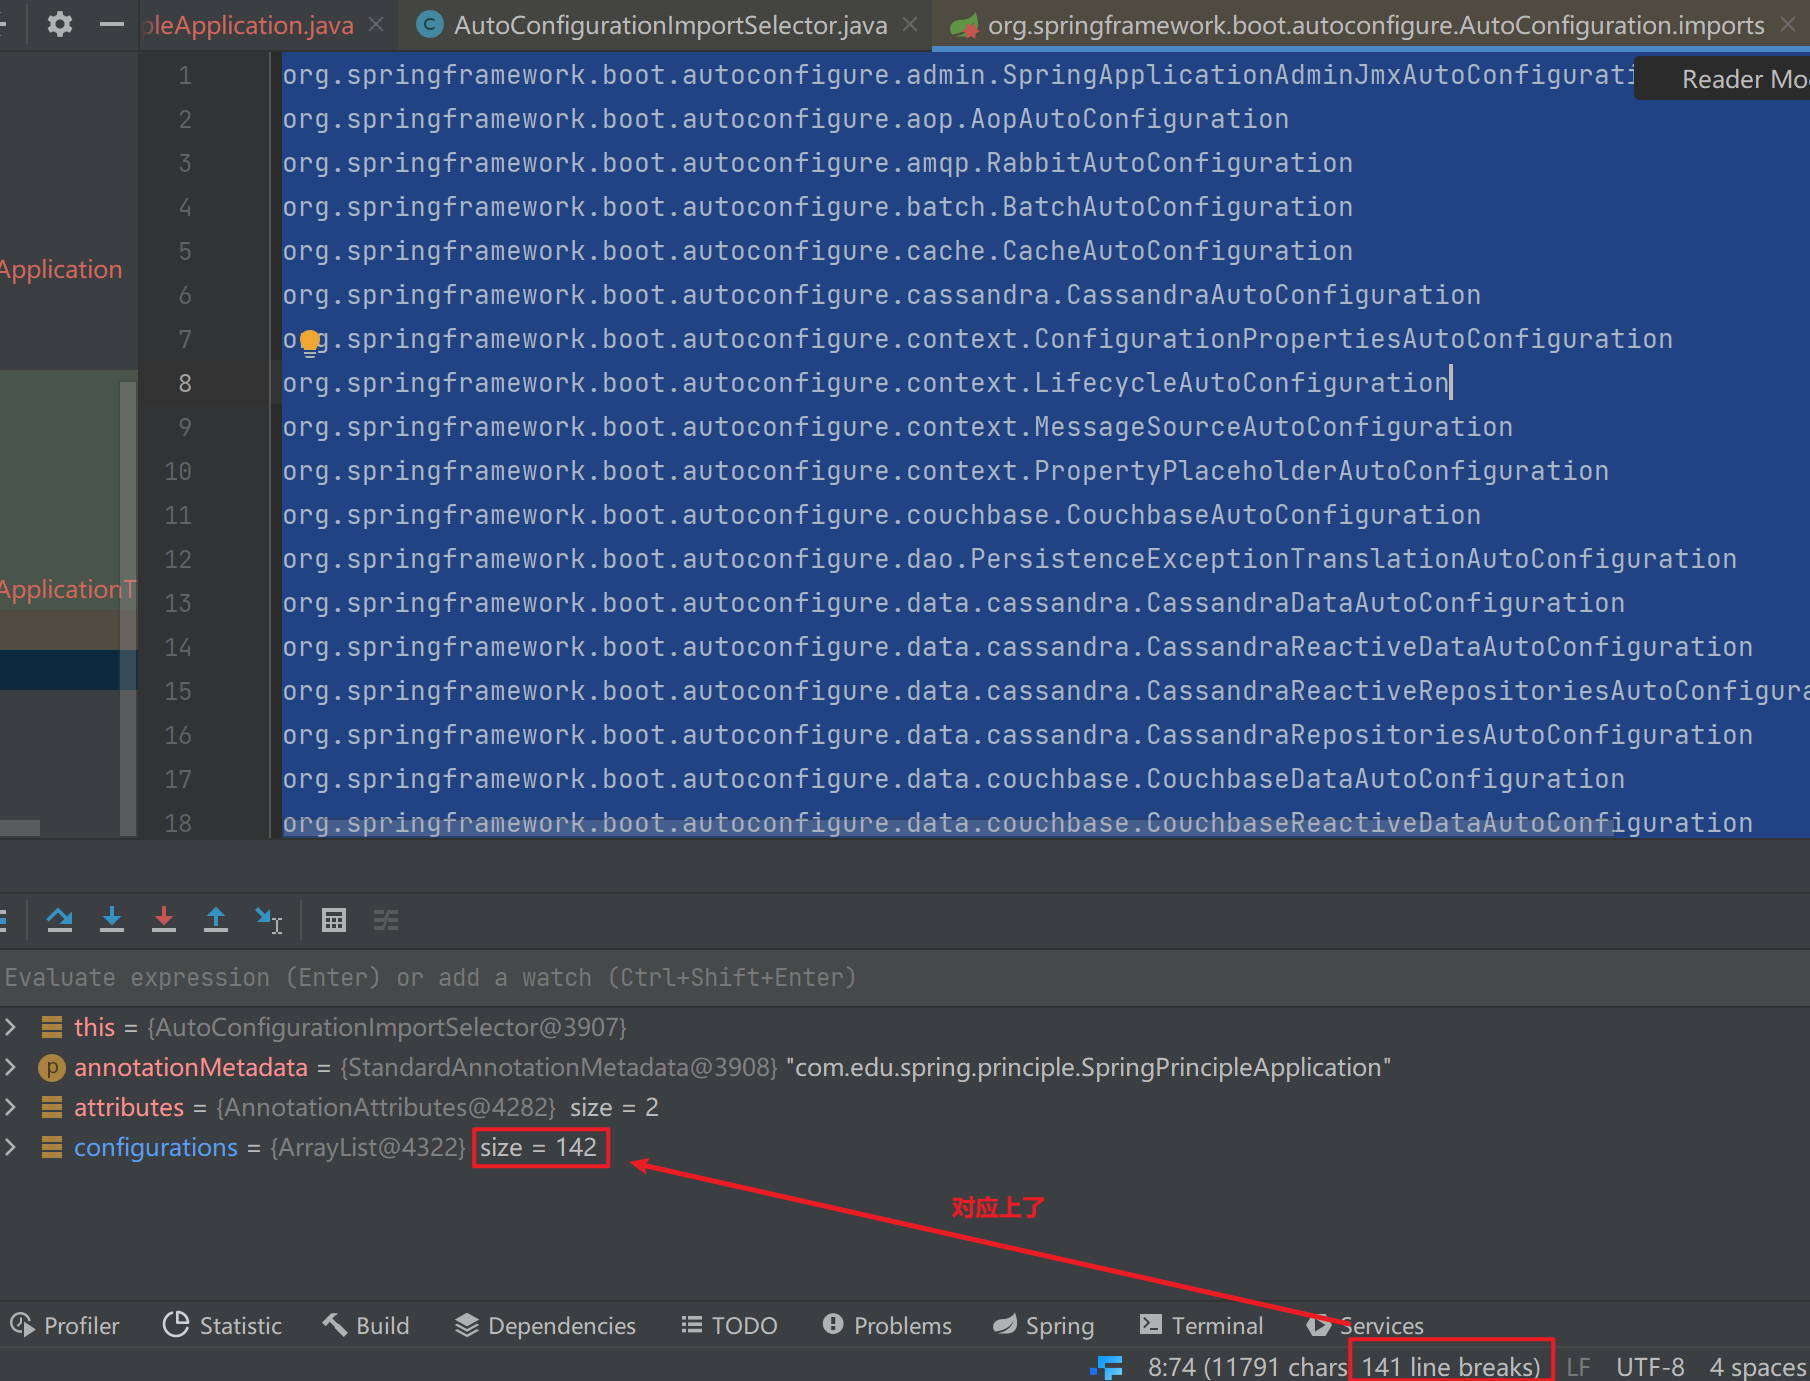Viewport: 1810px width, 1381px height.
Task: Open the Terminal tool window
Action: point(1202,1325)
